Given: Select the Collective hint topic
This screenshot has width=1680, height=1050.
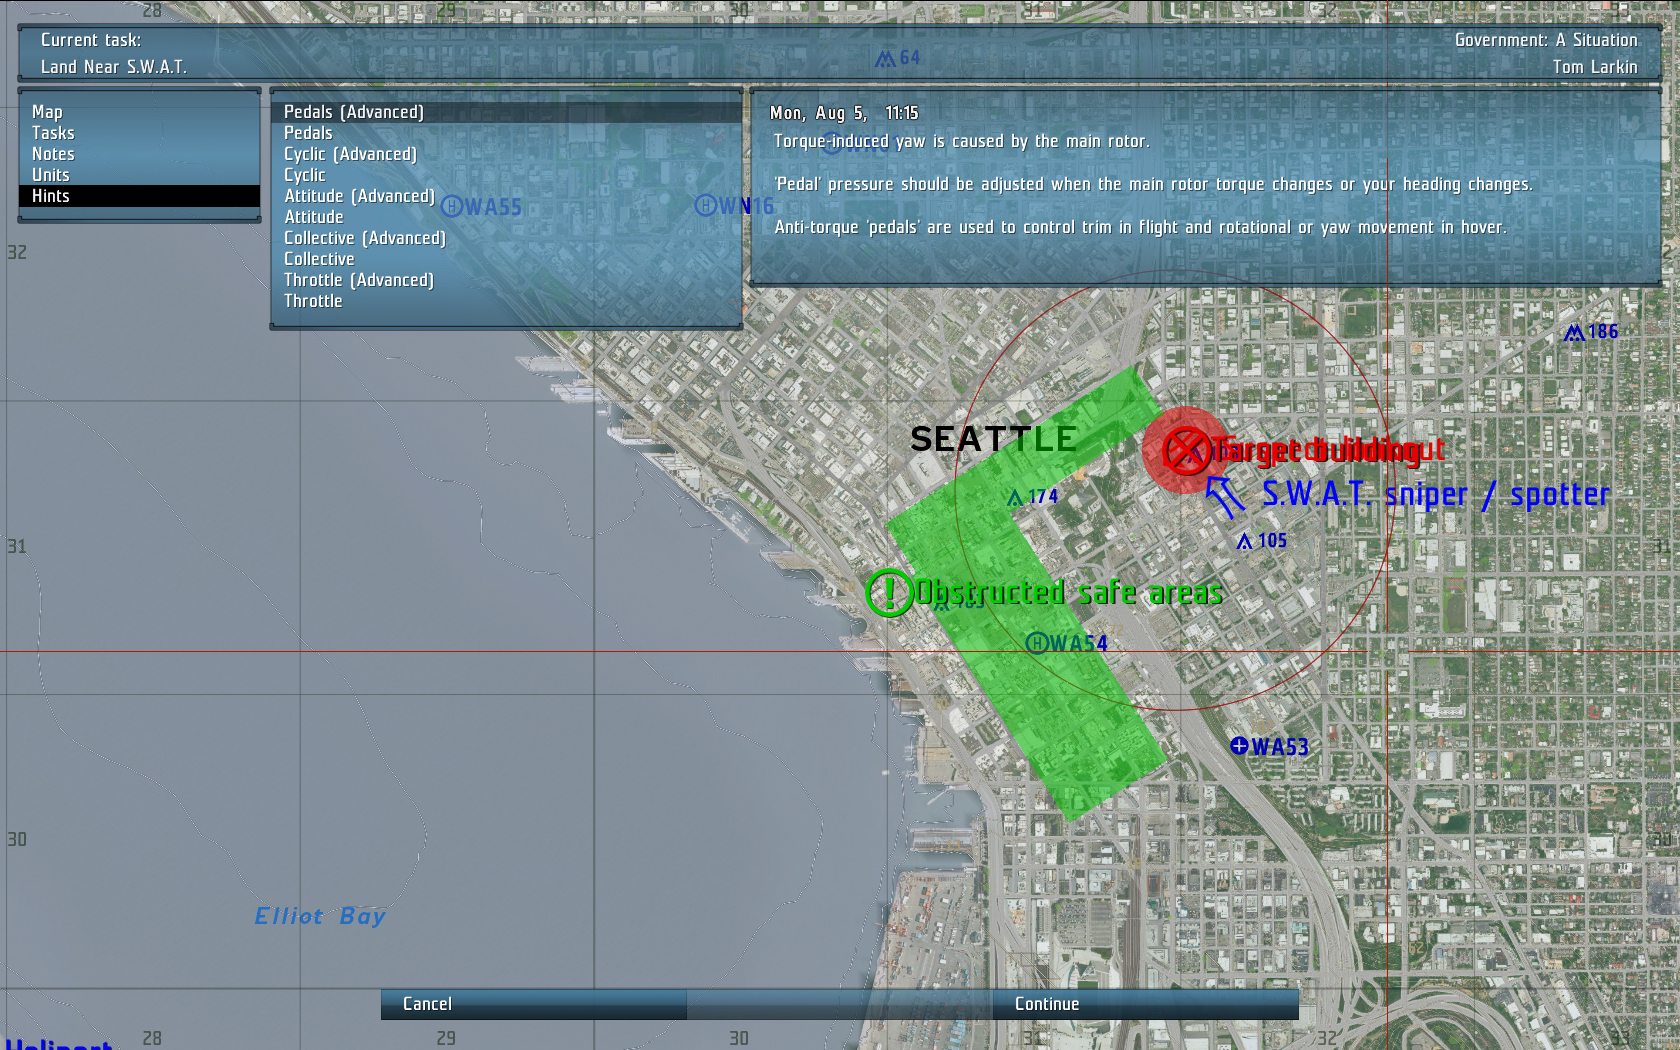Looking at the screenshot, I should click(x=319, y=259).
